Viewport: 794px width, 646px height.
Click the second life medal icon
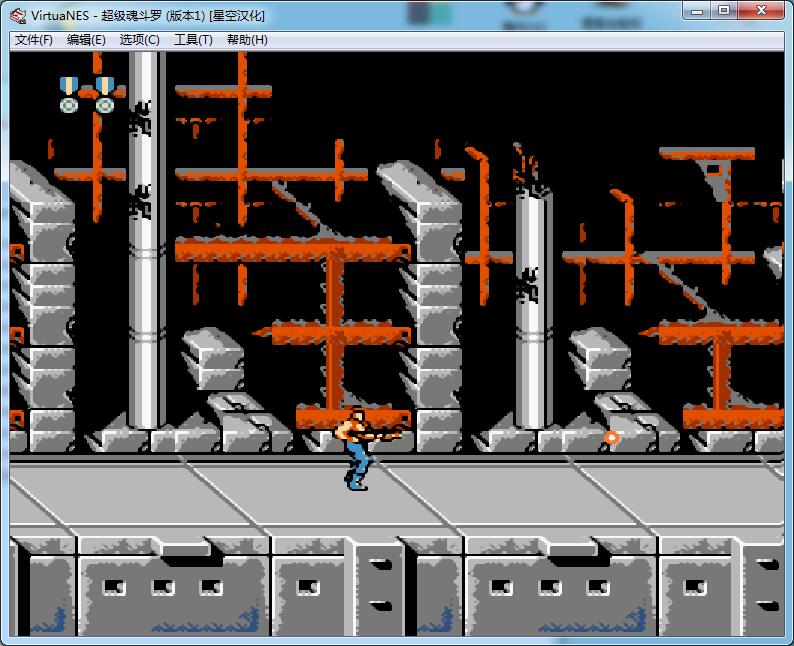(x=104, y=94)
